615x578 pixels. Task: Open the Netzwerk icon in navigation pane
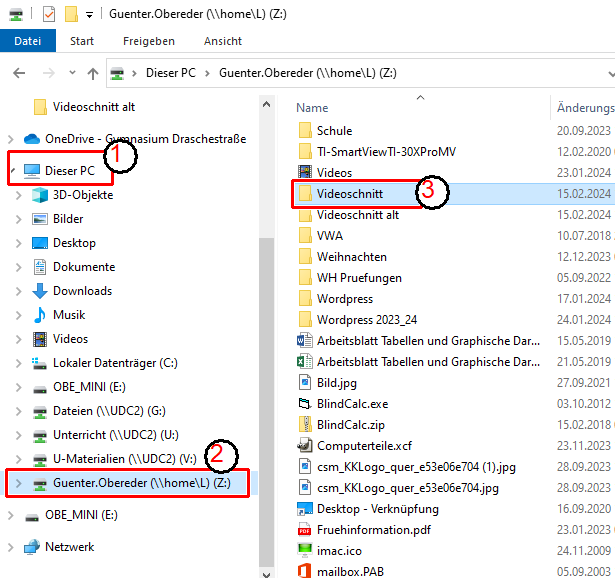coord(31,547)
